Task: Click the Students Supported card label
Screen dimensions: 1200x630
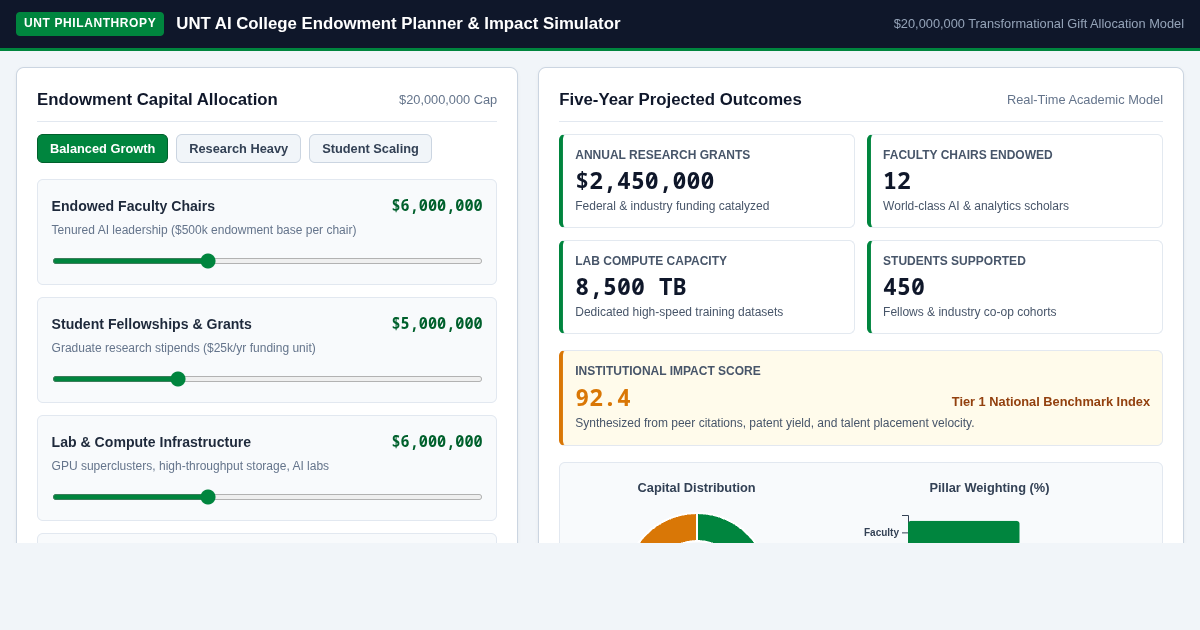Action: pos(954,261)
